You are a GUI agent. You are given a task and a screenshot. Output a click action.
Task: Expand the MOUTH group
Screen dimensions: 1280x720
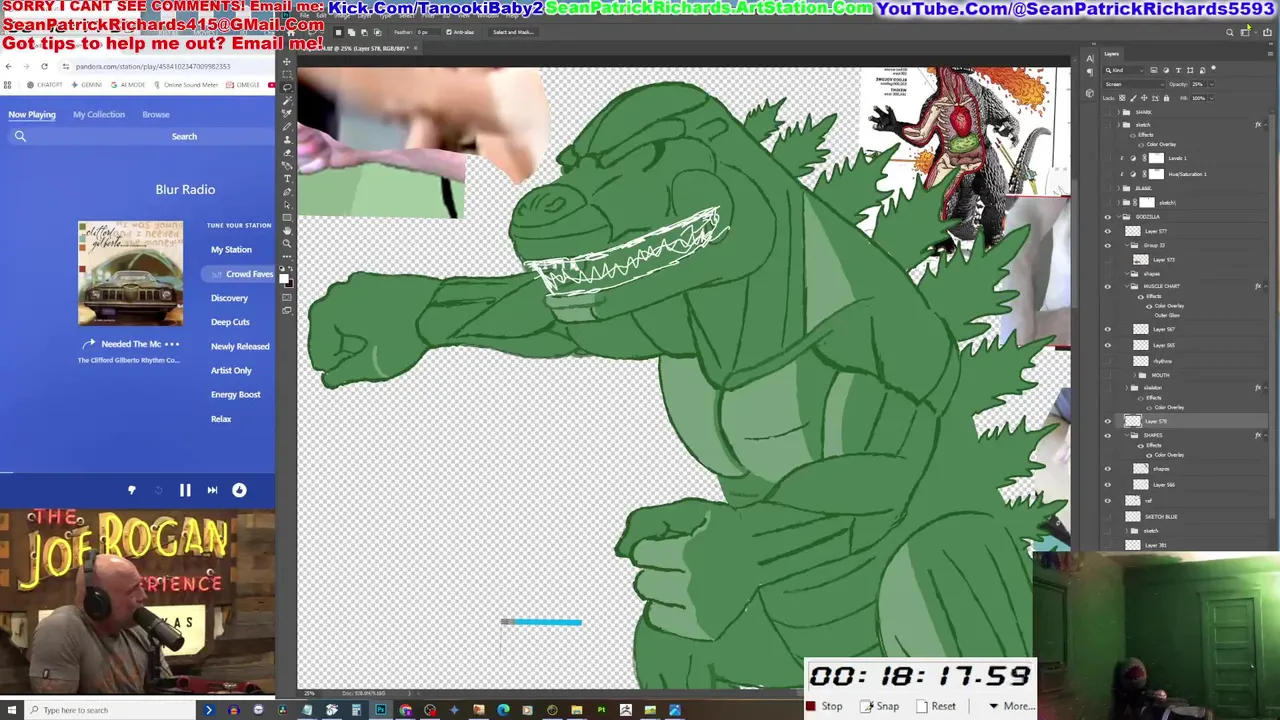(x=1135, y=375)
